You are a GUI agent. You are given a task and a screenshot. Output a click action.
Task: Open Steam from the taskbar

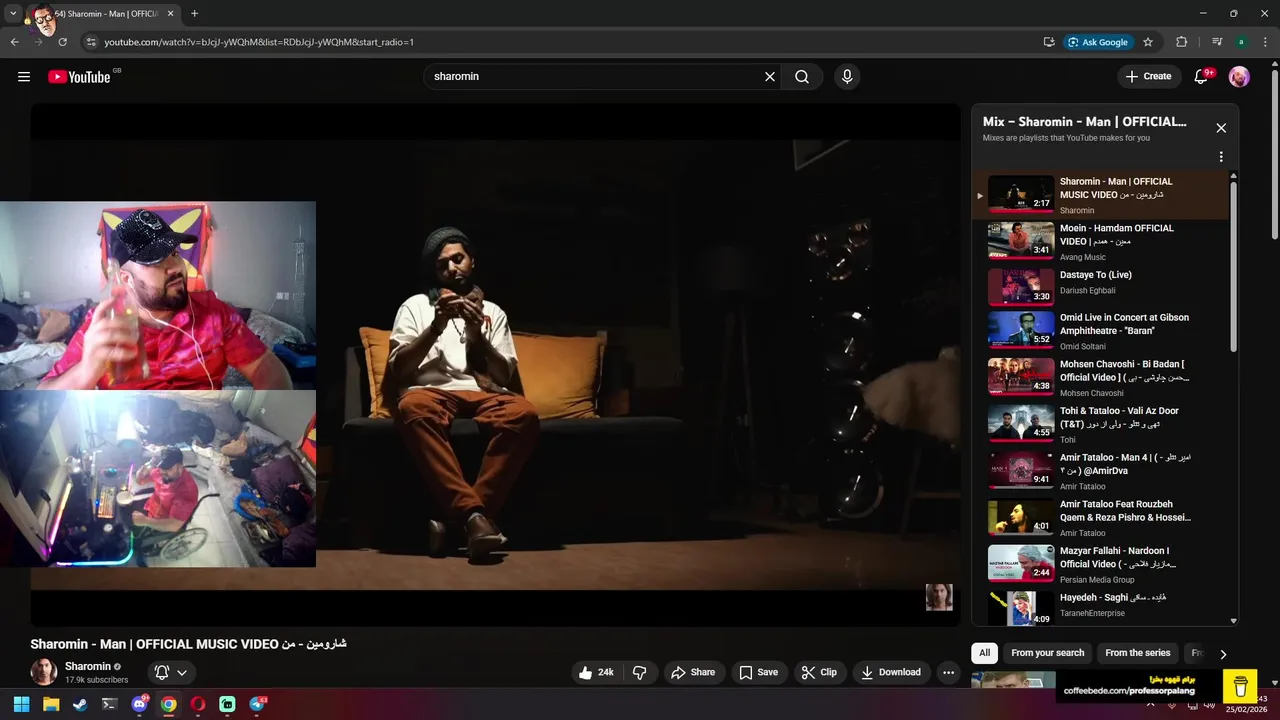point(80,704)
